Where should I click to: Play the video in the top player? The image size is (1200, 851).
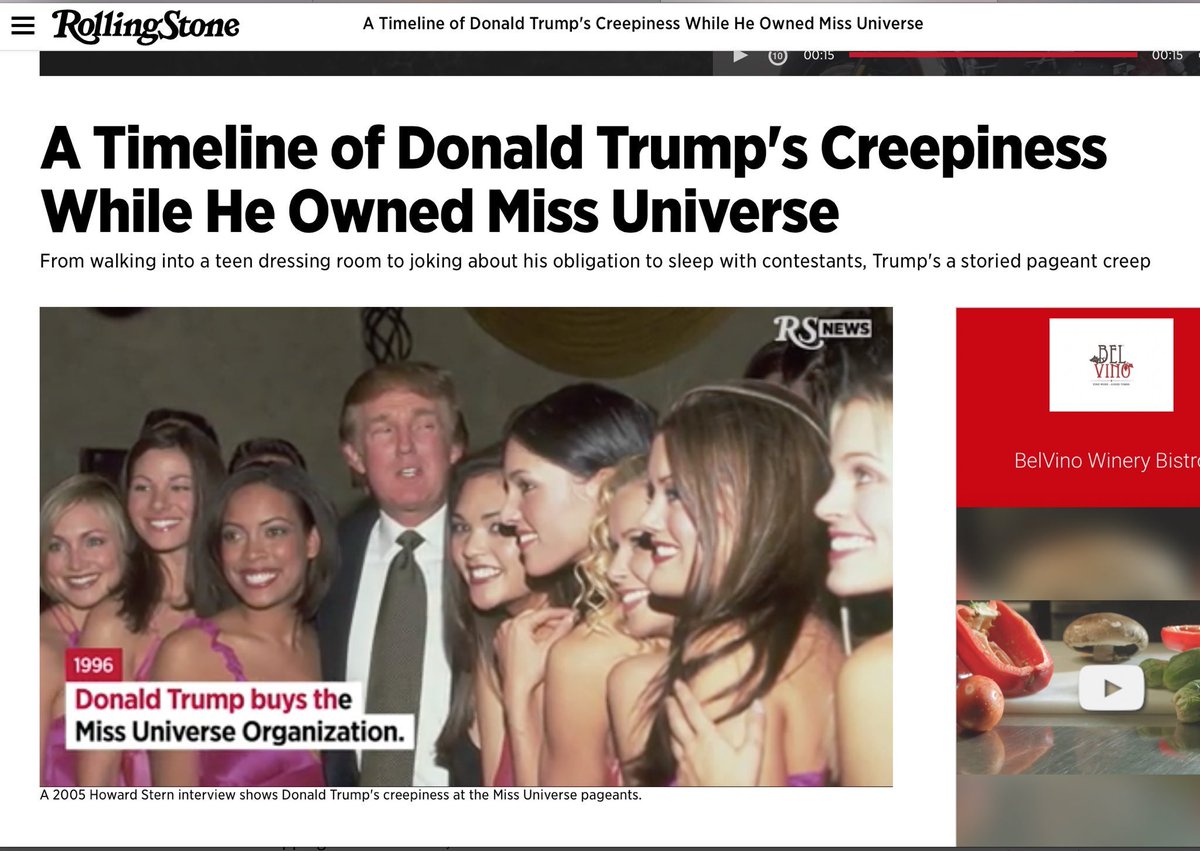tap(741, 55)
